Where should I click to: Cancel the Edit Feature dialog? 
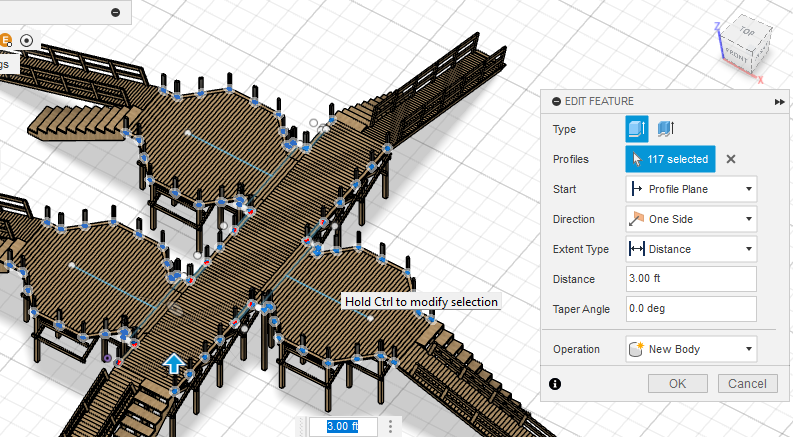[747, 384]
